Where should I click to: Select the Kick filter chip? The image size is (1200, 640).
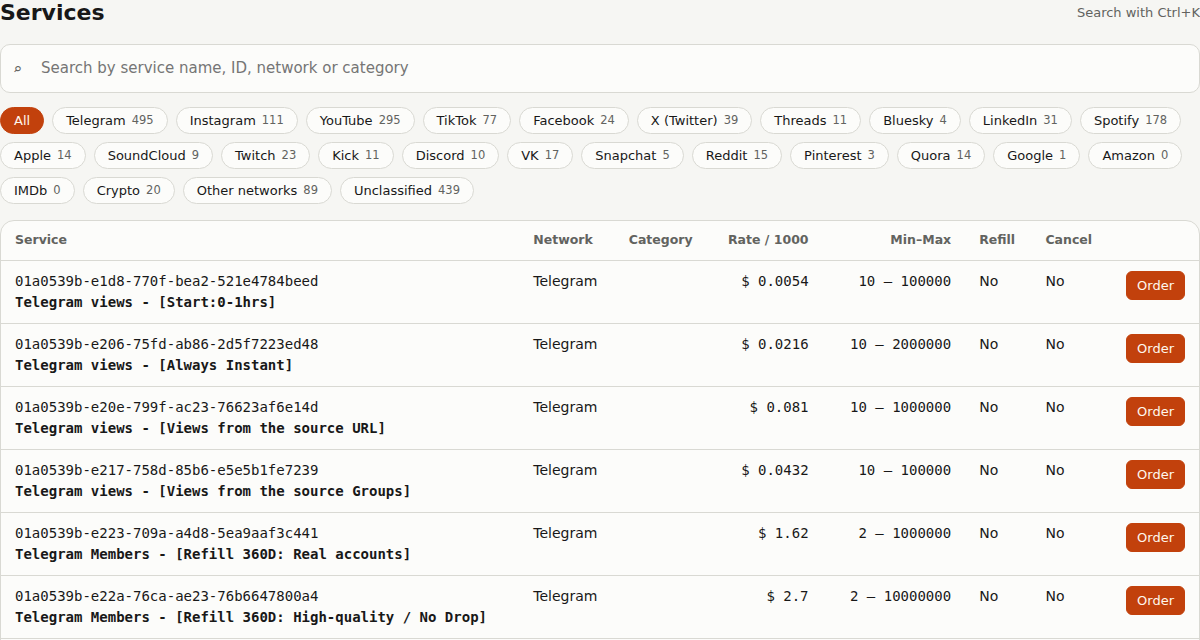[356, 156]
